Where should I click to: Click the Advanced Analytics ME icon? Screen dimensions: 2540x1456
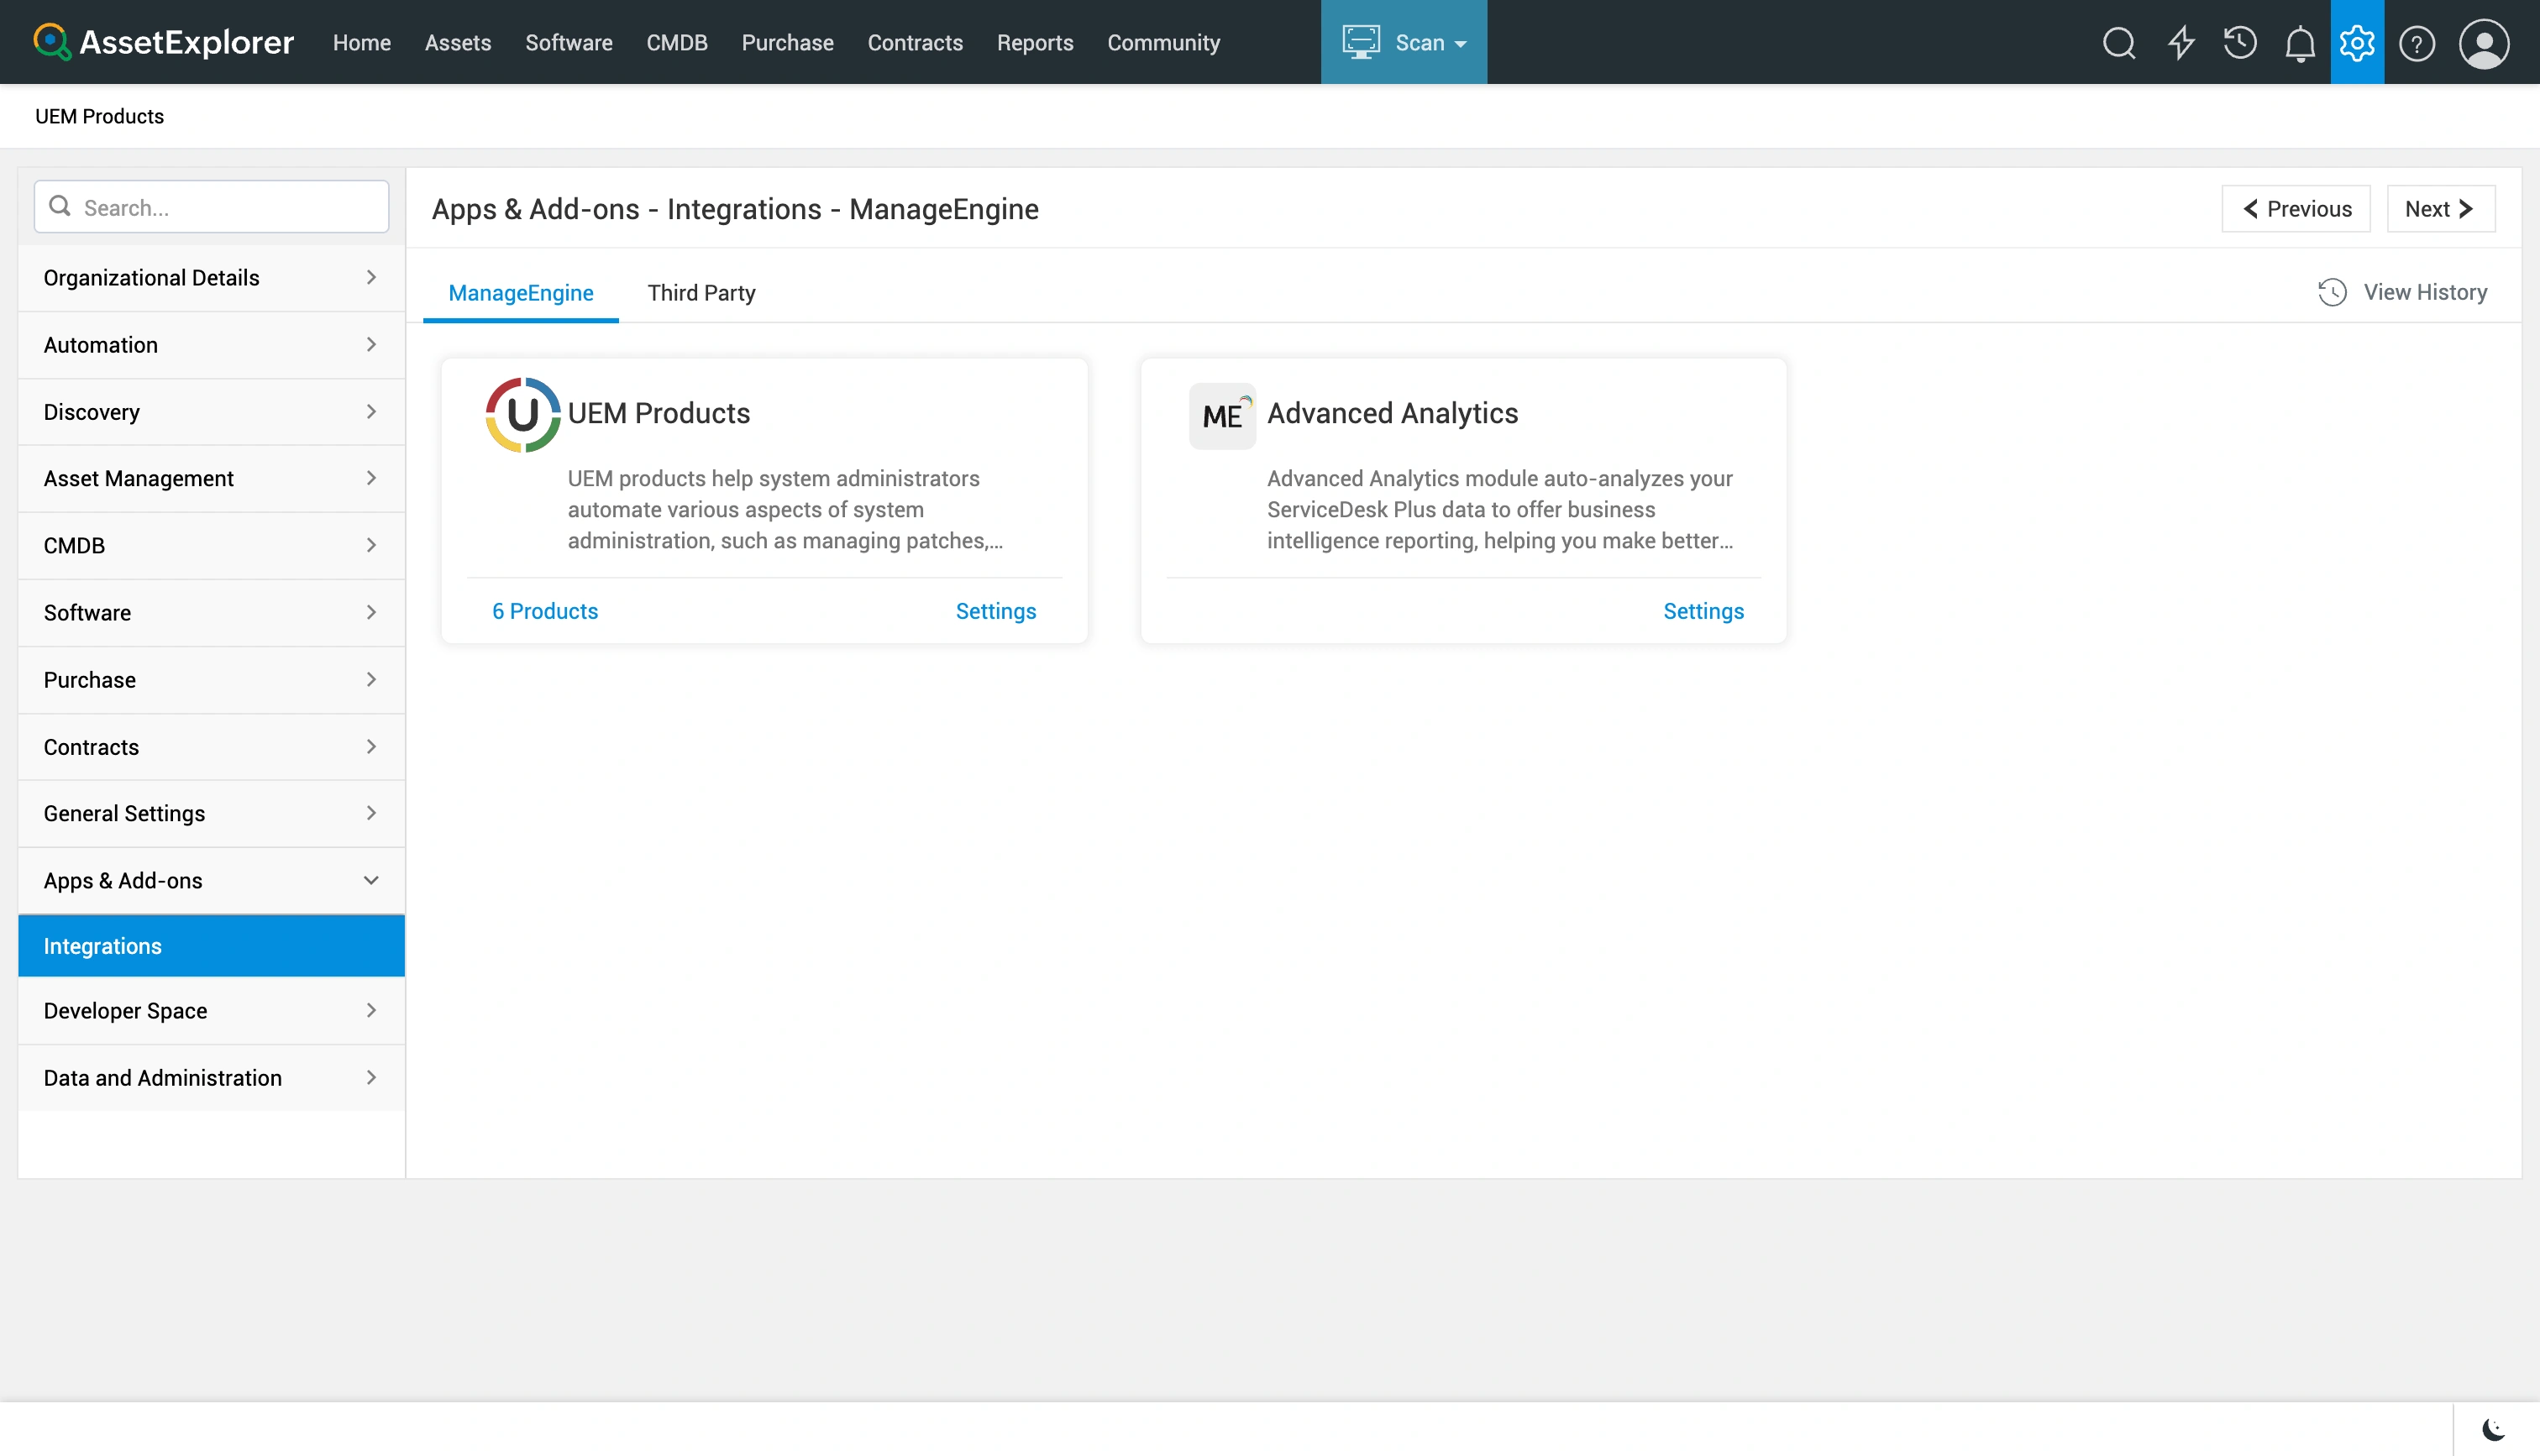click(1222, 415)
